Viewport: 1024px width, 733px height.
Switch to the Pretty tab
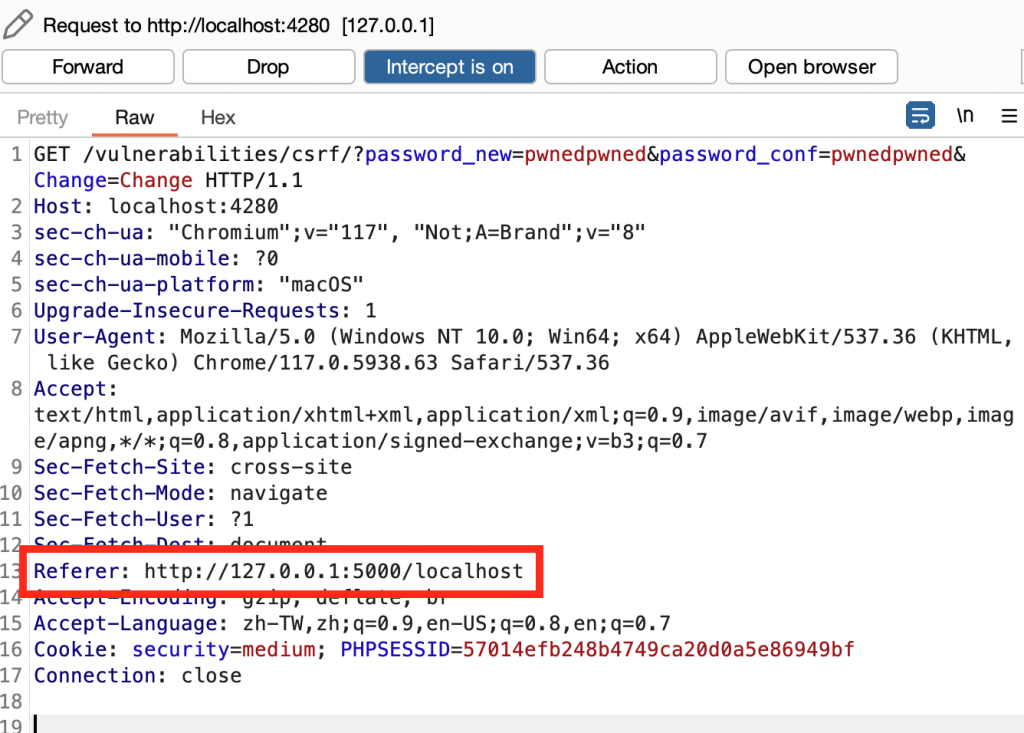pyautogui.click(x=42, y=118)
